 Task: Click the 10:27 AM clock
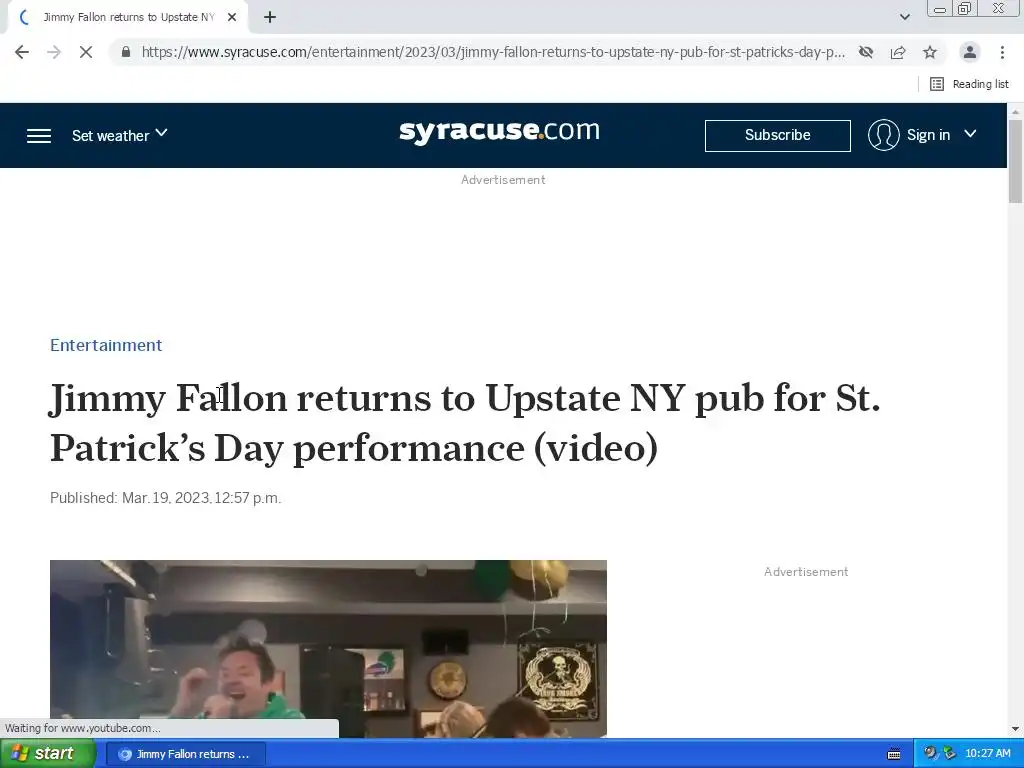pyautogui.click(x=987, y=754)
